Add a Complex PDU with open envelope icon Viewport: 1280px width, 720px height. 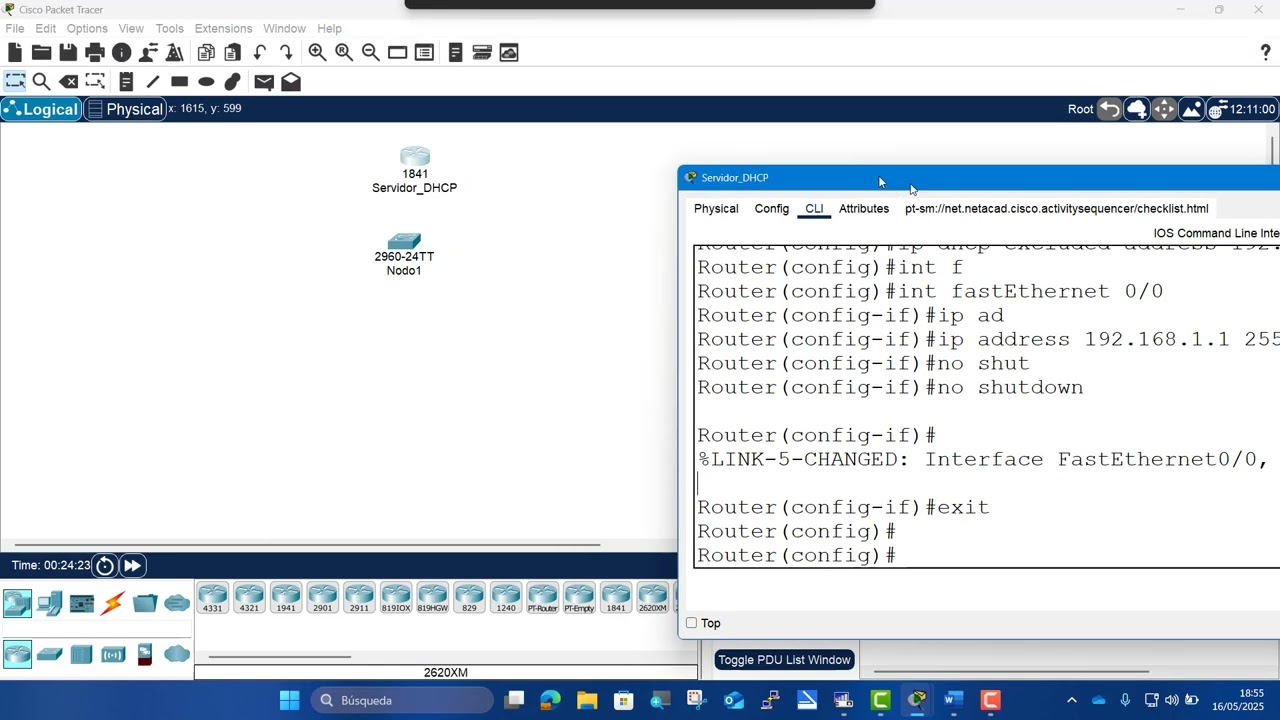click(x=291, y=82)
